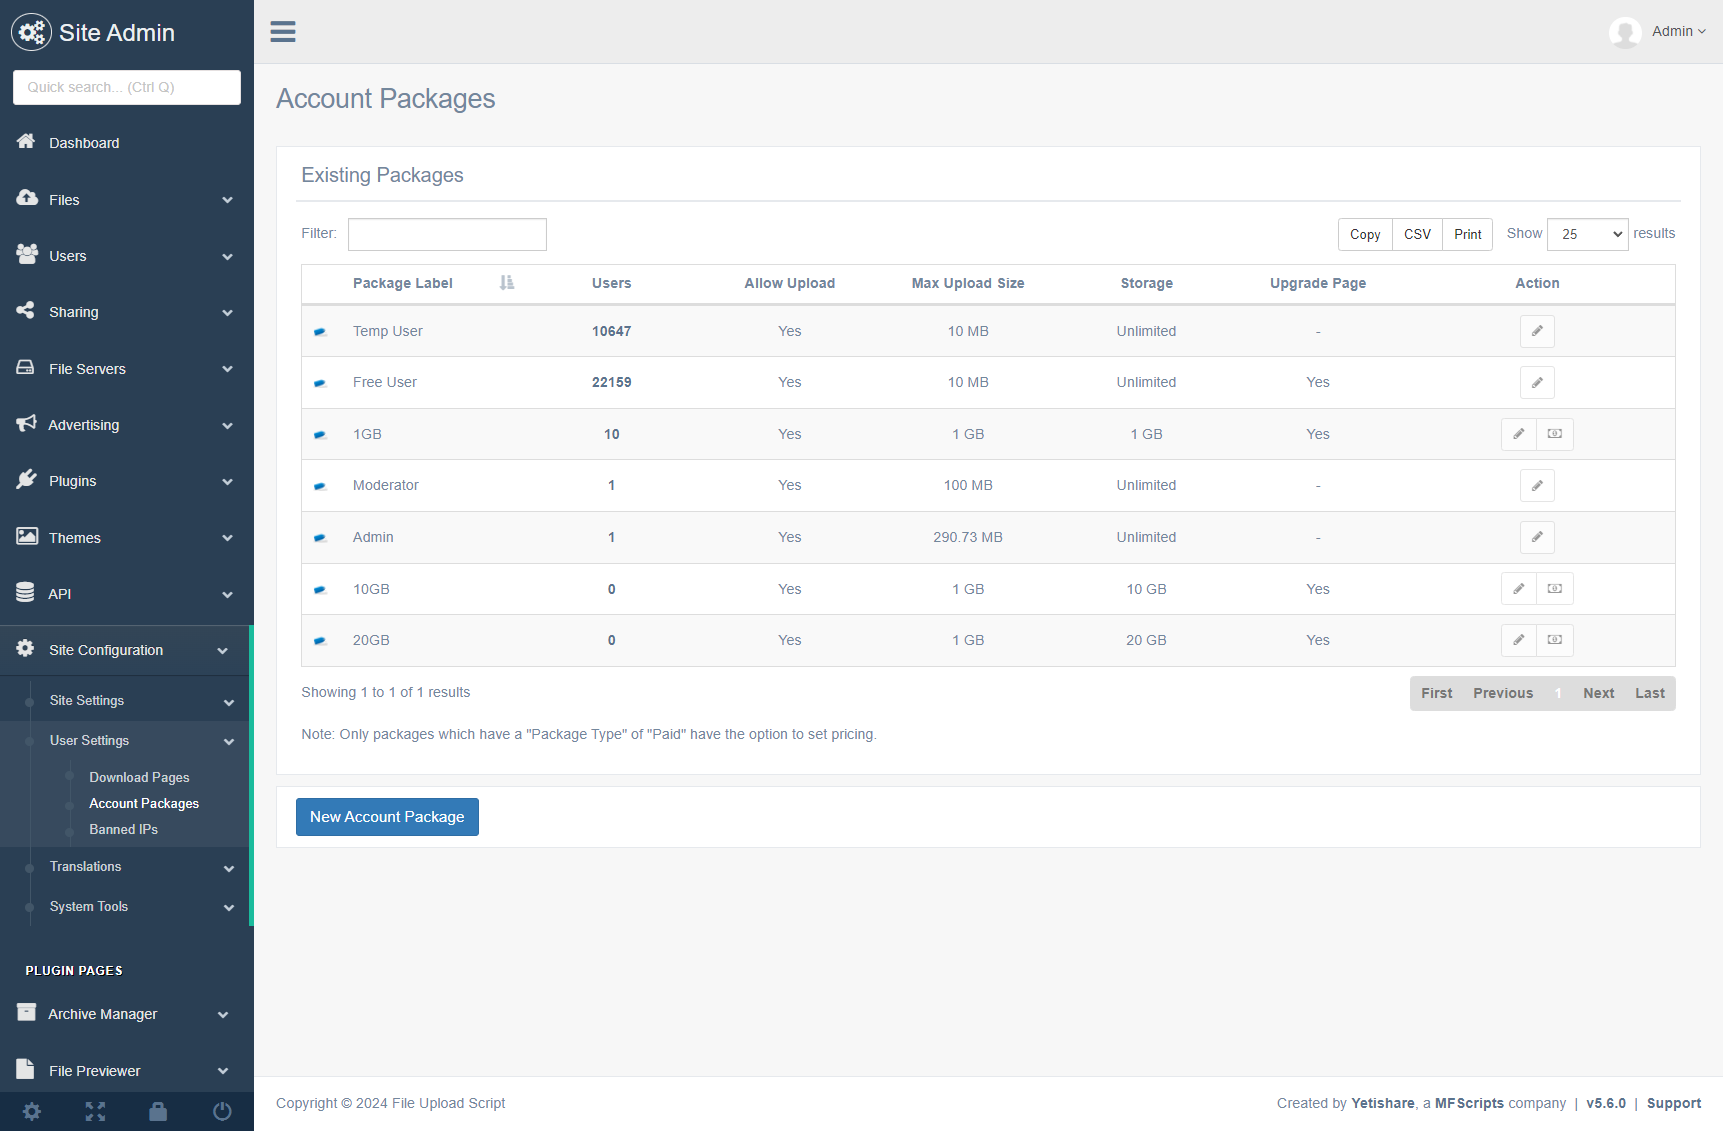Click the lock icon in sidebar footer
Screen dimensions: 1723x1131
point(158,1111)
